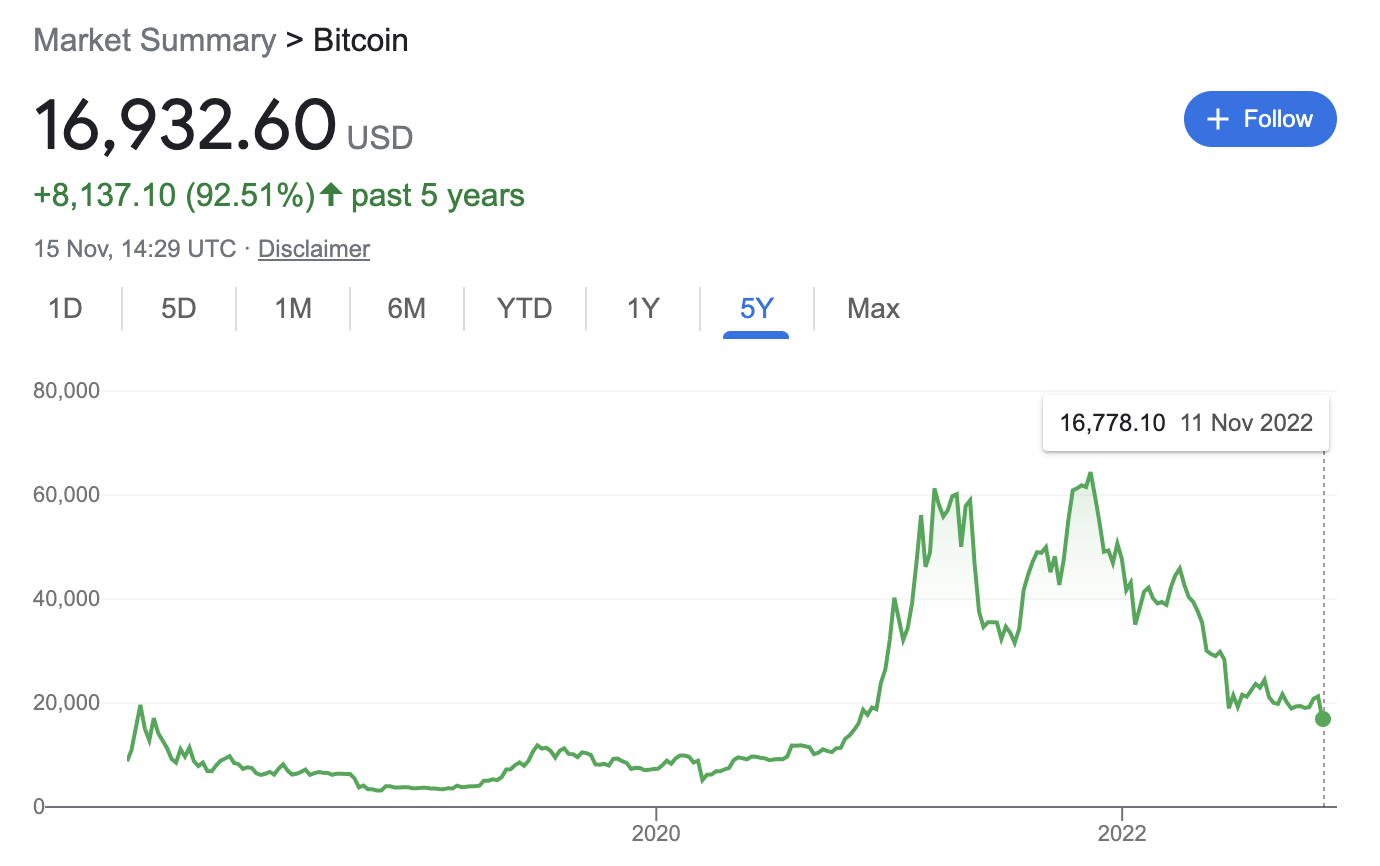Click the plus icon on the Follow button
This screenshot has height=866, width=1380.
(1217, 119)
